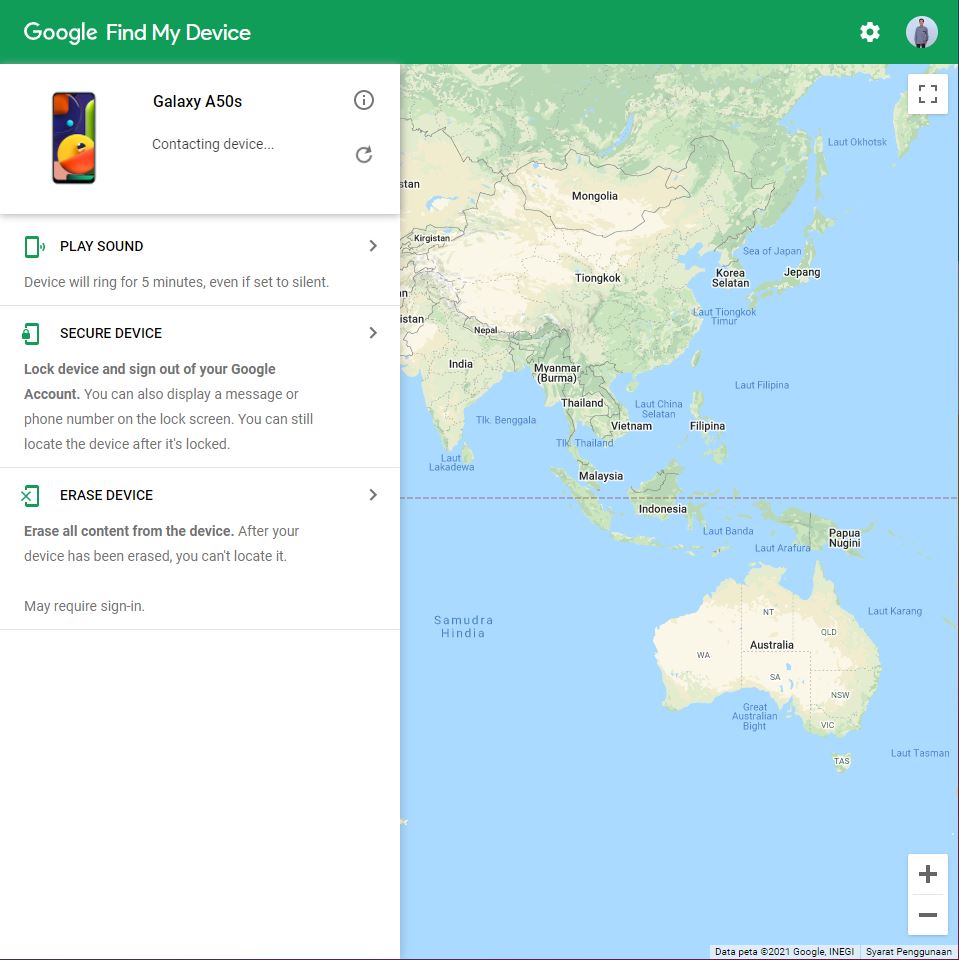Image resolution: width=959 pixels, height=960 pixels.
Task: Click Mongolia label on the map
Action: 595,196
